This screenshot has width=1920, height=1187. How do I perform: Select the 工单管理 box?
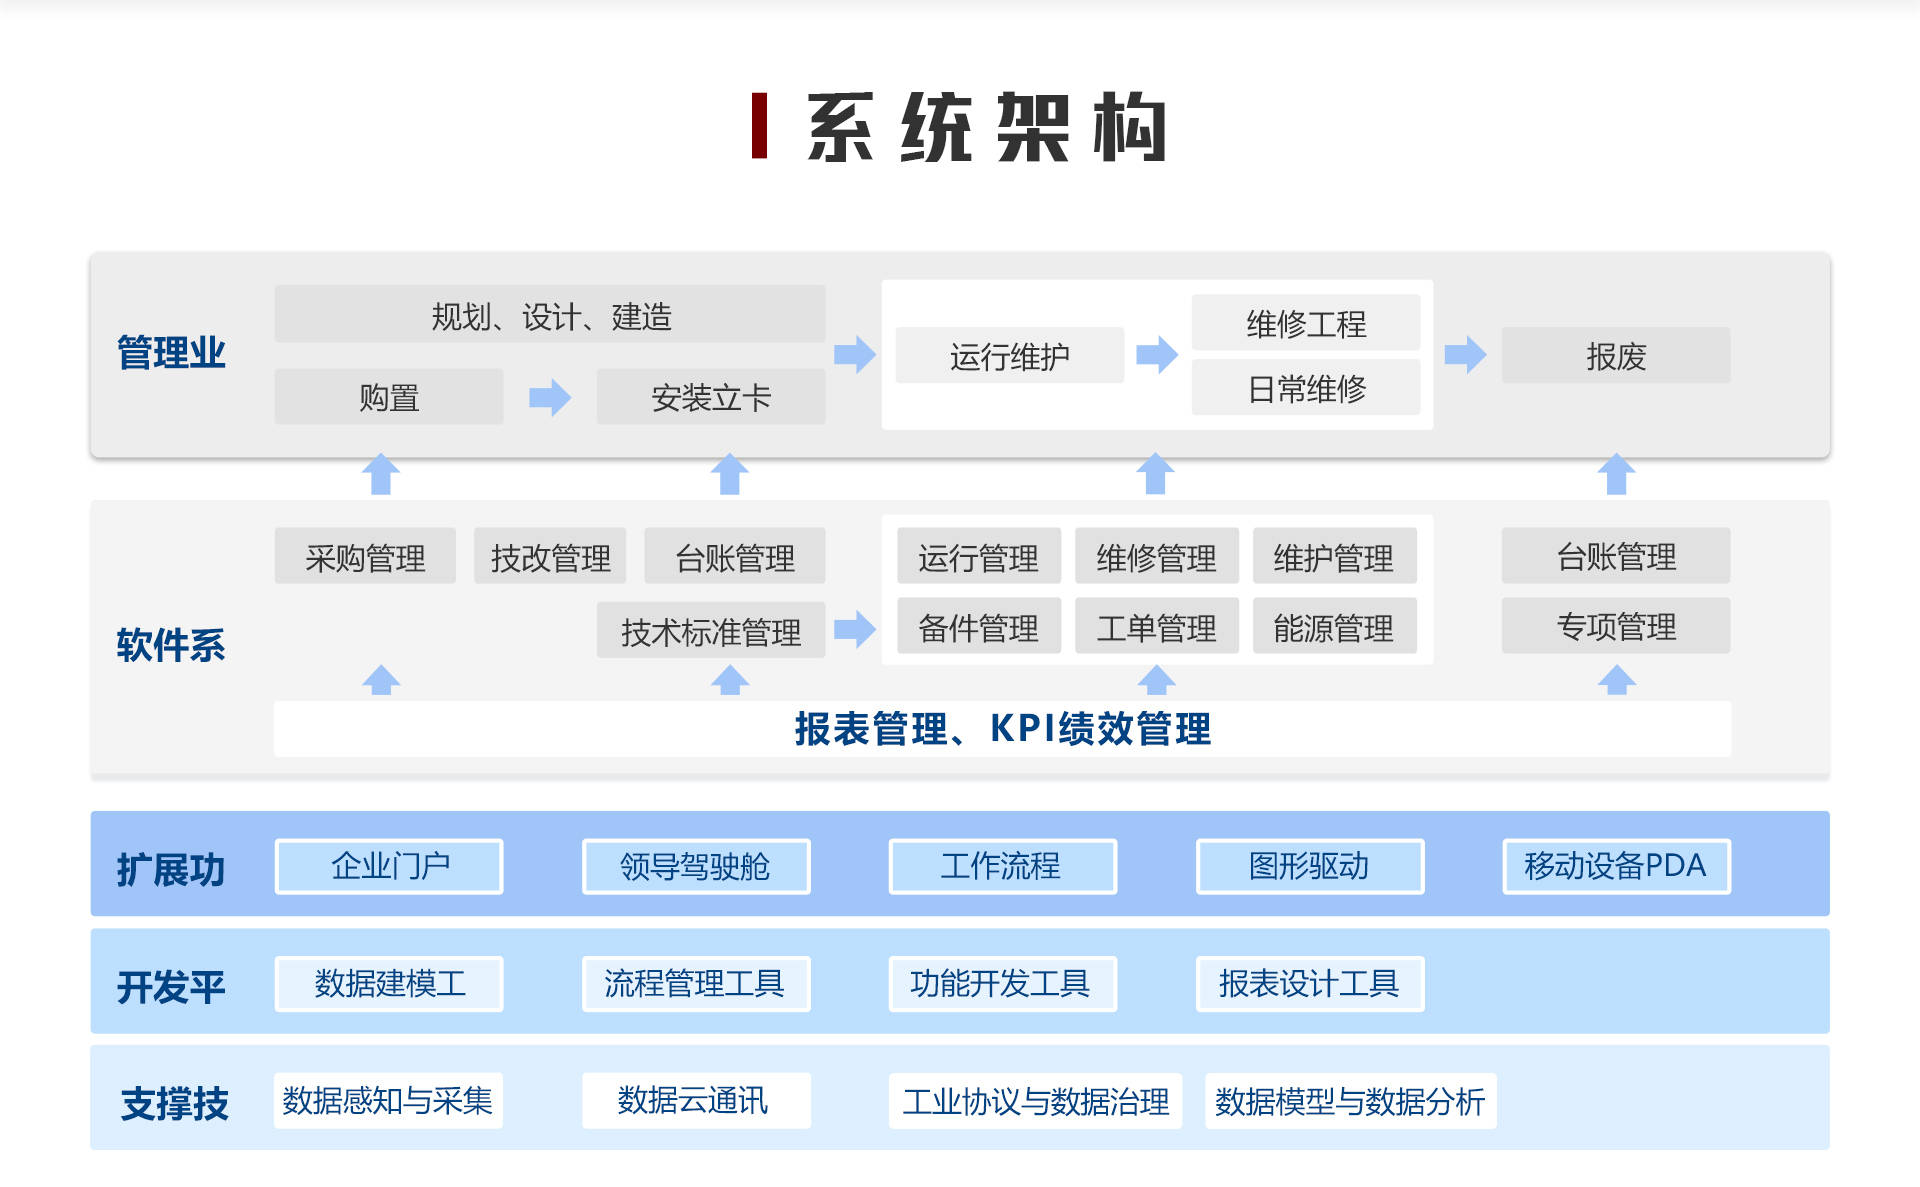coord(1157,626)
